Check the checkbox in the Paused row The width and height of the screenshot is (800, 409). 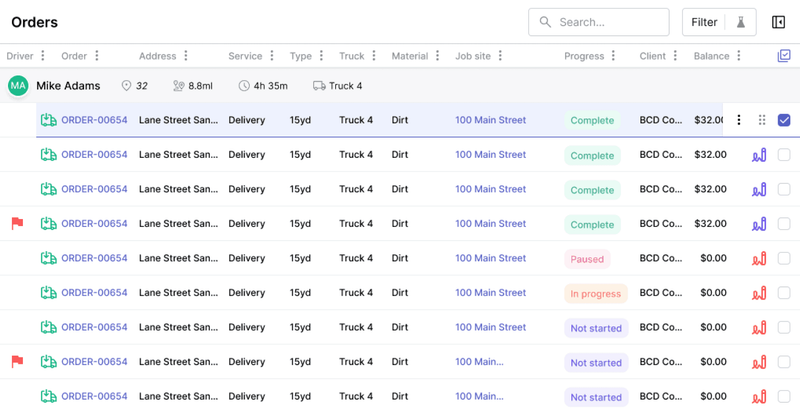[784, 259]
